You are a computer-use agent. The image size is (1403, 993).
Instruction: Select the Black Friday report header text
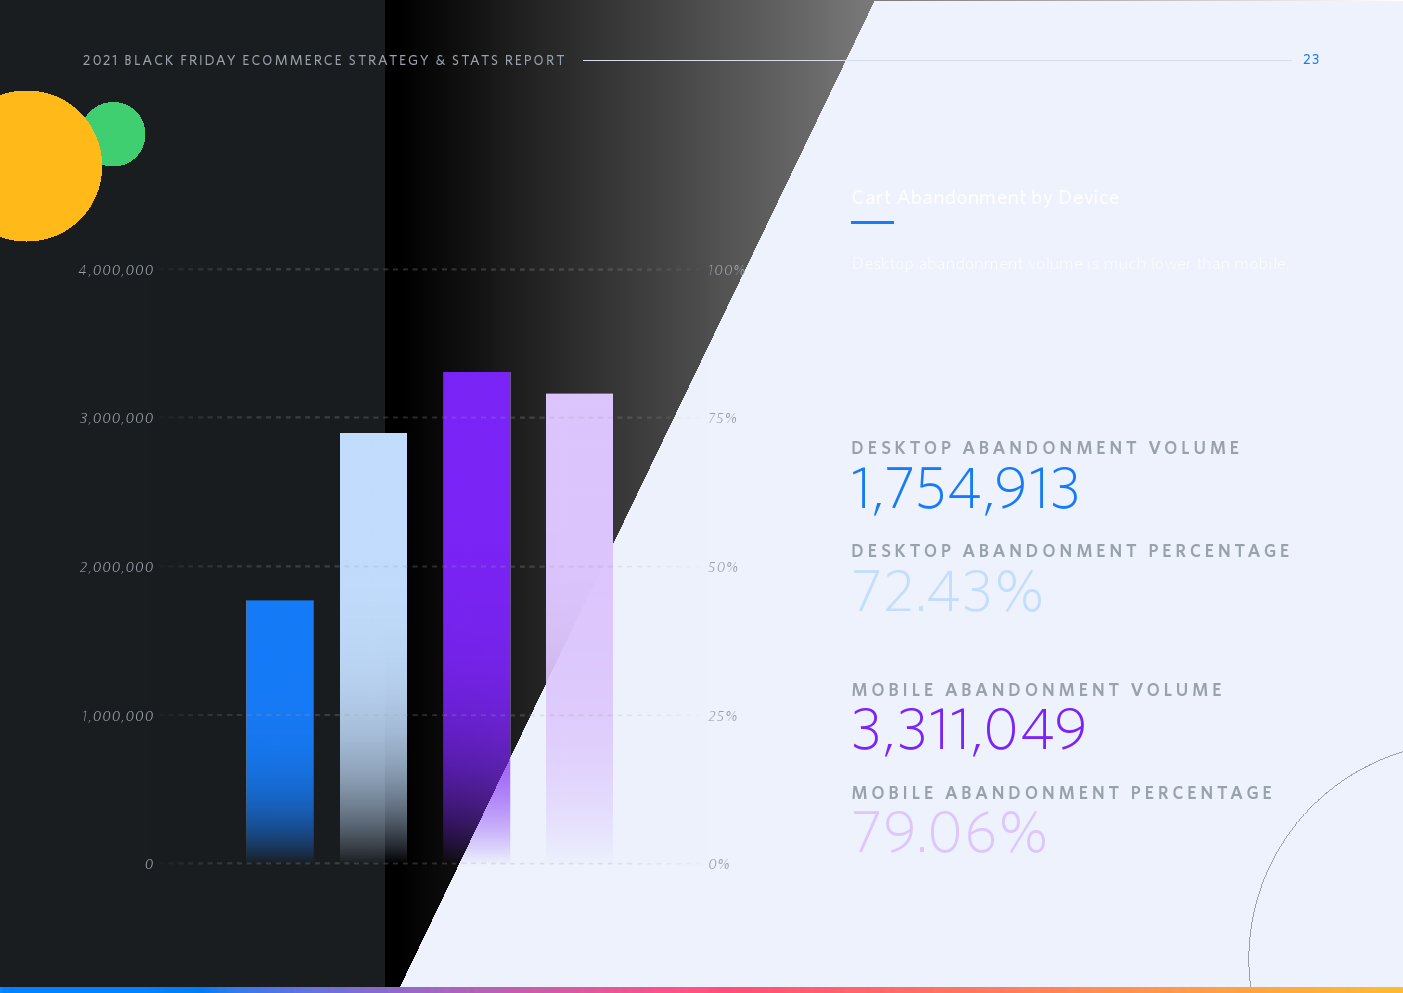pyautogui.click(x=324, y=61)
